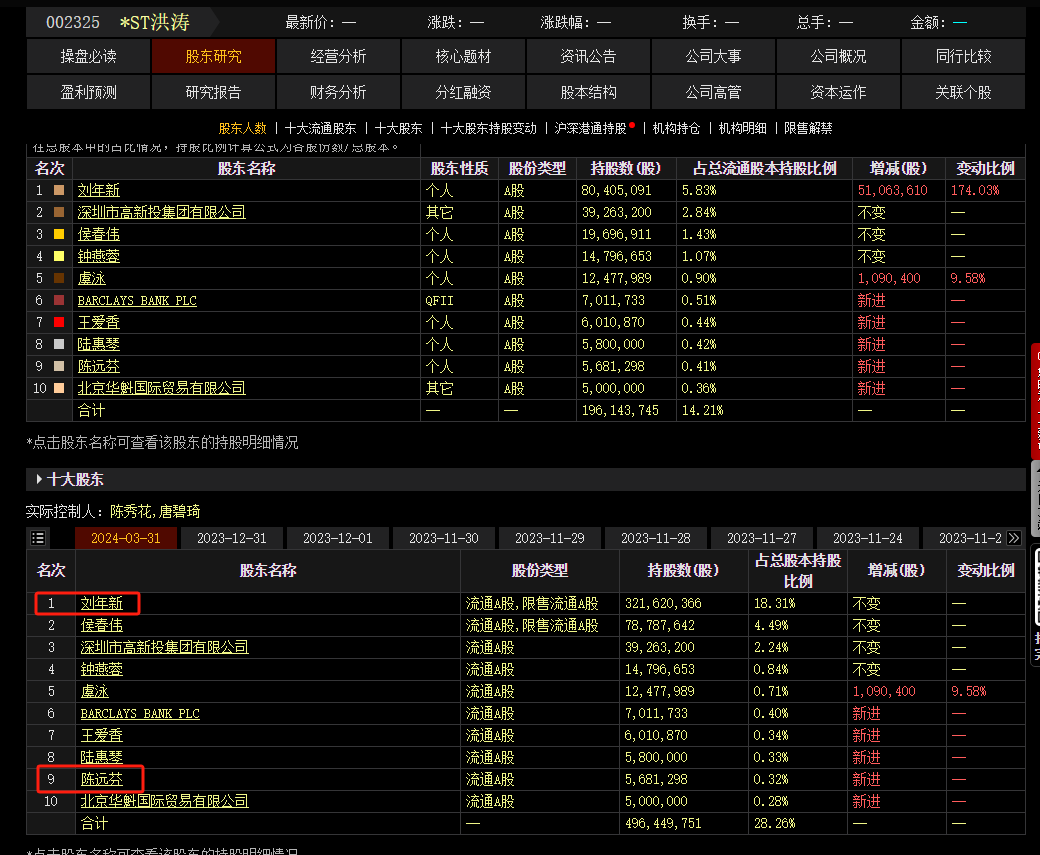Click the color swatch next to 刘年新

pos(59,190)
